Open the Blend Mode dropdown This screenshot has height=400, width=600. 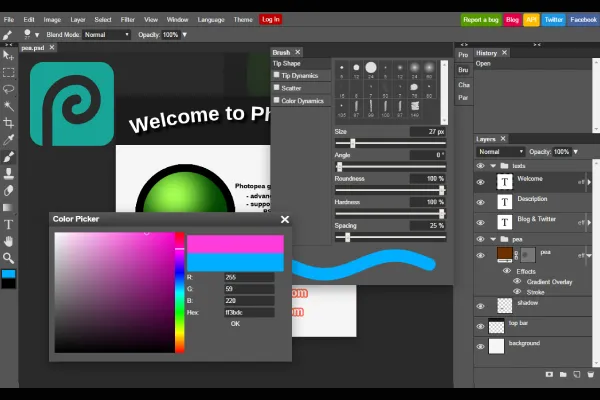click(107, 34)
